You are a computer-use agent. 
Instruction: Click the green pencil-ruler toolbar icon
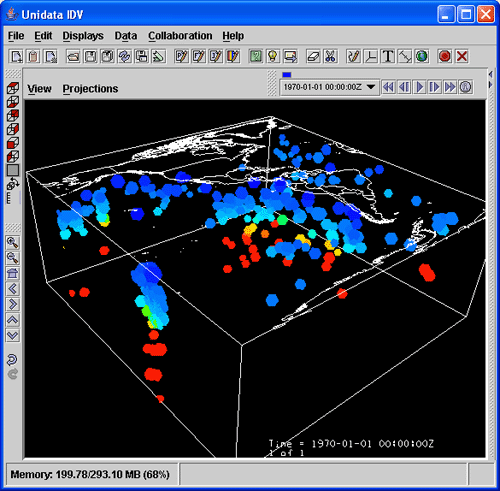tap(159, 56)
